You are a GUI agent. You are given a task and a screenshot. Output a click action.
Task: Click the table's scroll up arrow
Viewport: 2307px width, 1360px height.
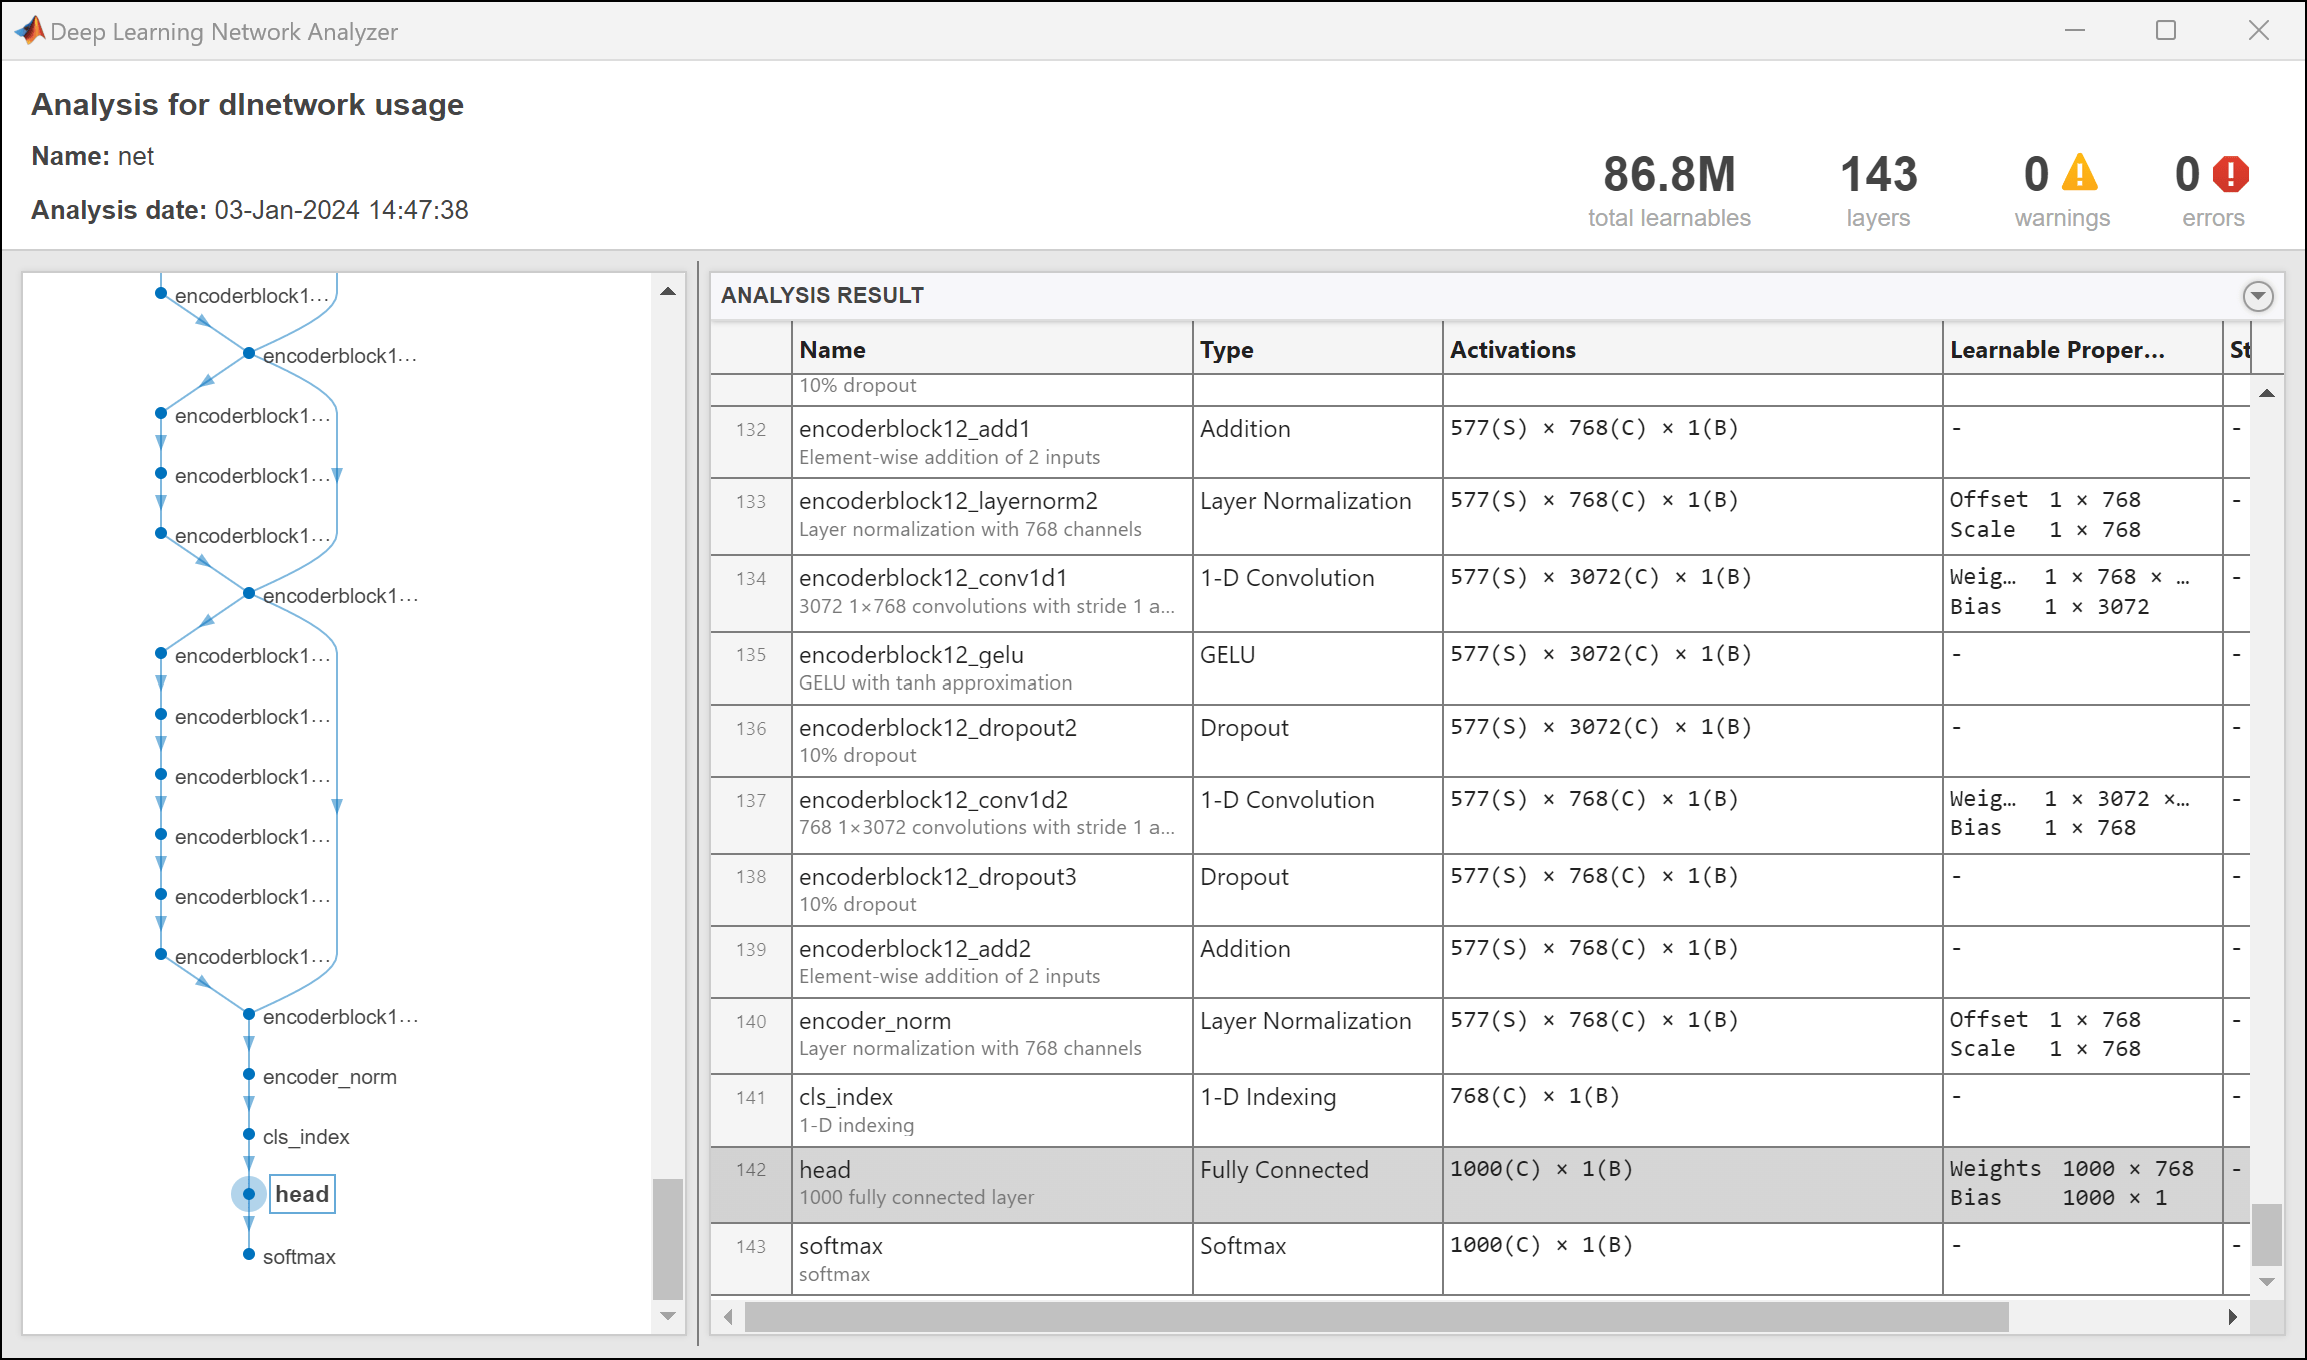pos(2267,394)
